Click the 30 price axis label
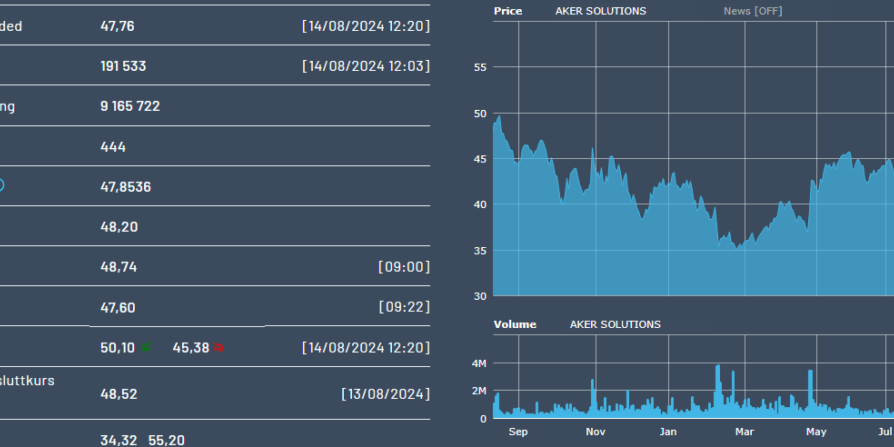 pyautogui.click(x=480, y=296)
